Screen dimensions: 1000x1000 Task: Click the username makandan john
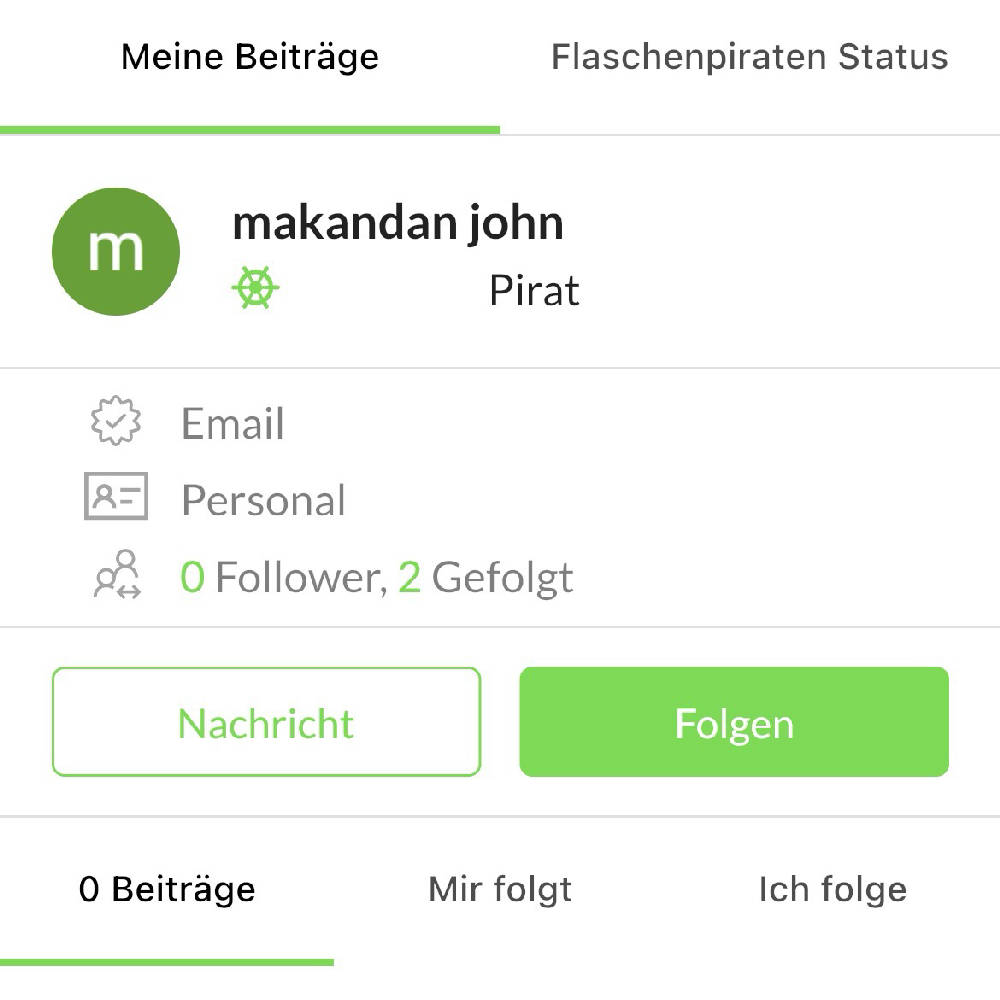tap(399, 222)
